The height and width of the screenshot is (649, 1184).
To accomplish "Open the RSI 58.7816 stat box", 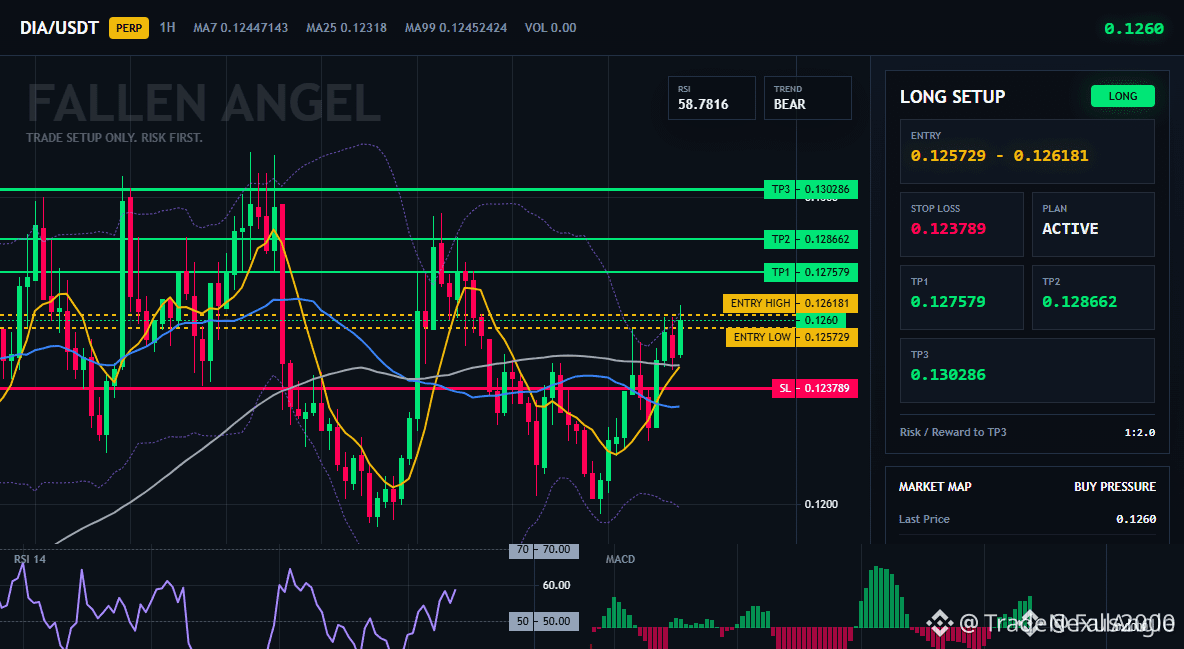I will (x=711, y=98).
